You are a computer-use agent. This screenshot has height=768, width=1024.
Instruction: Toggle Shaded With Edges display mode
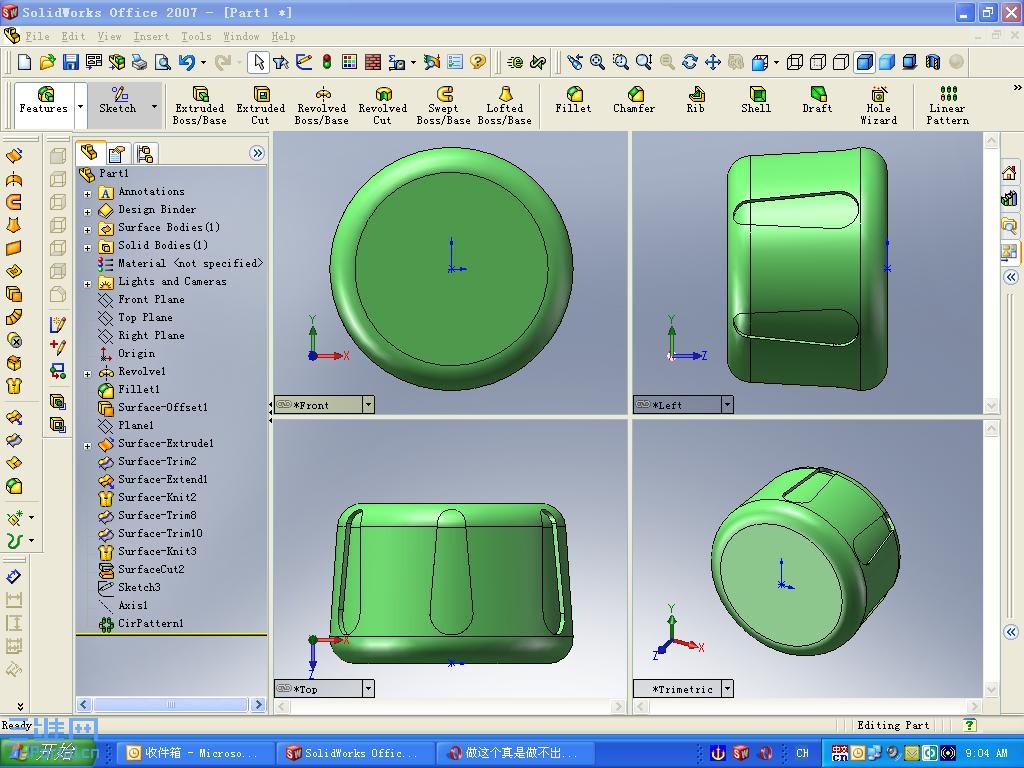[864, 62]
